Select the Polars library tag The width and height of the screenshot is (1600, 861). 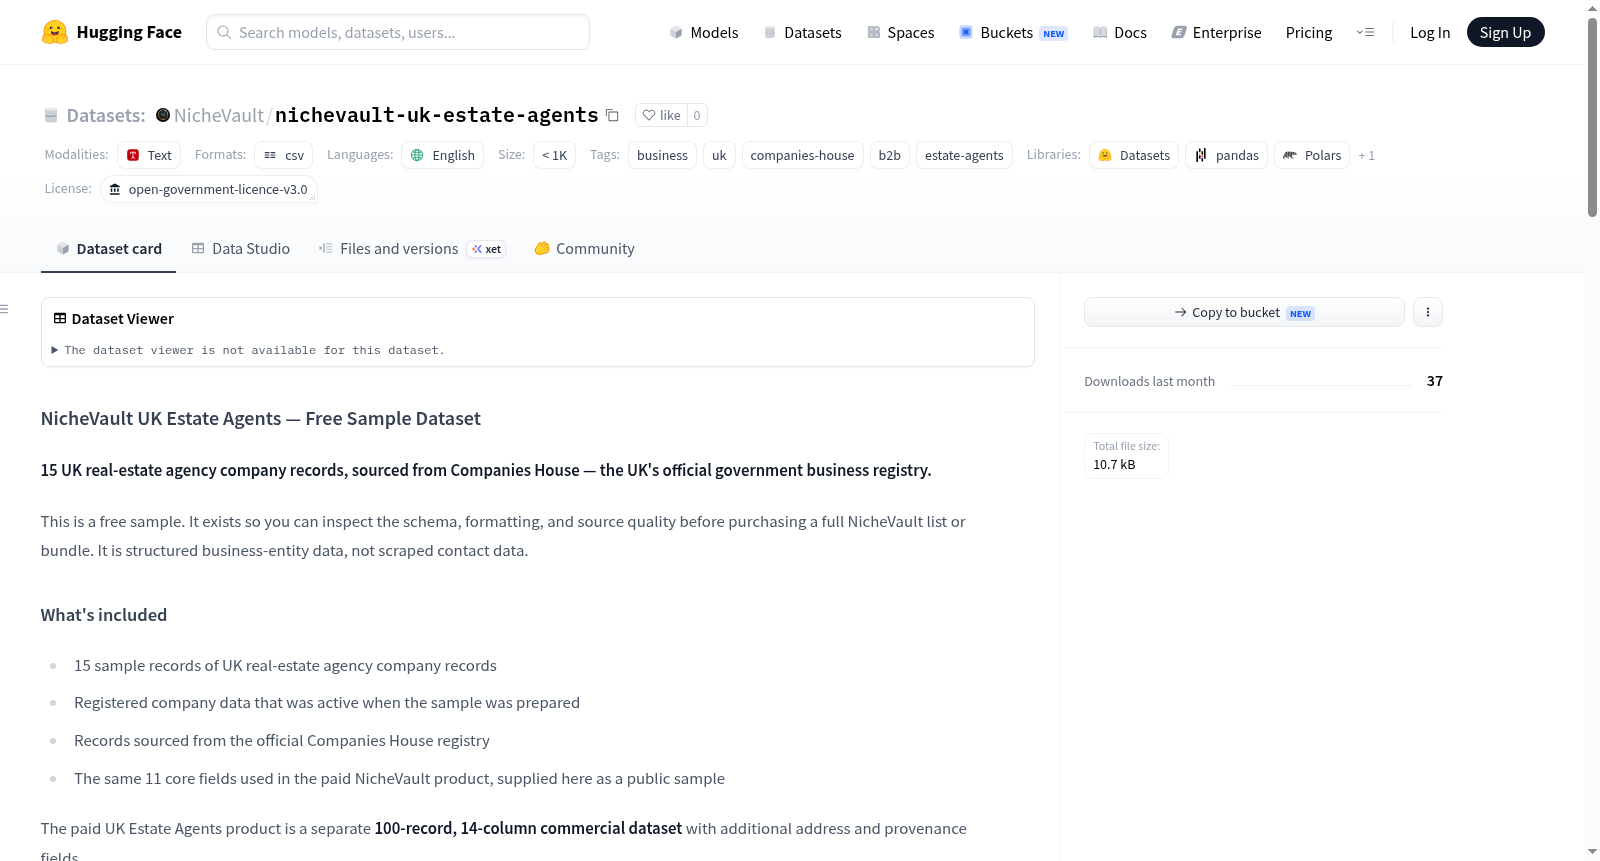(x=1312, y=155)
